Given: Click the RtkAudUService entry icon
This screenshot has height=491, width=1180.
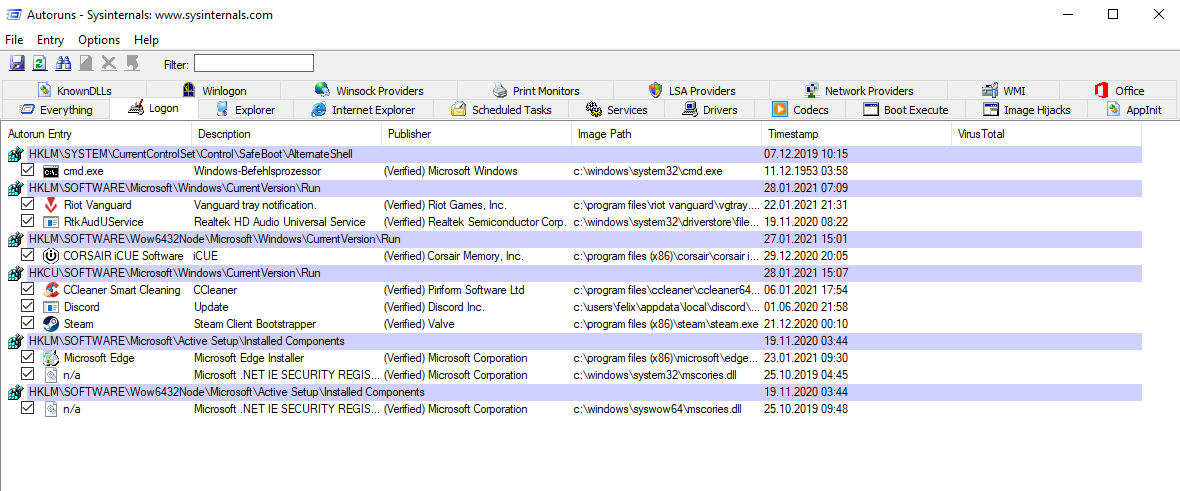Looking at the screenshot, I should point(50,222).
